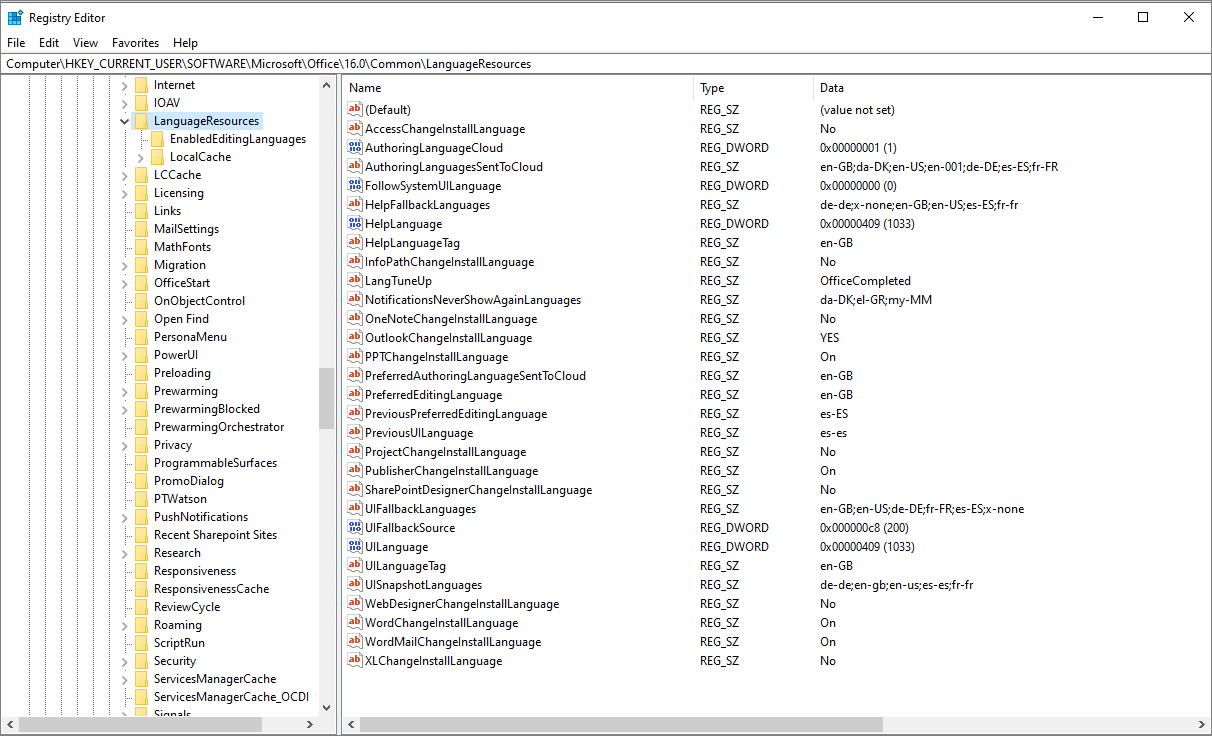This screenshot has height=736, width=1212.
Task: Click the data '0x000000c8 (200)' cell
Action: point(864,527)
